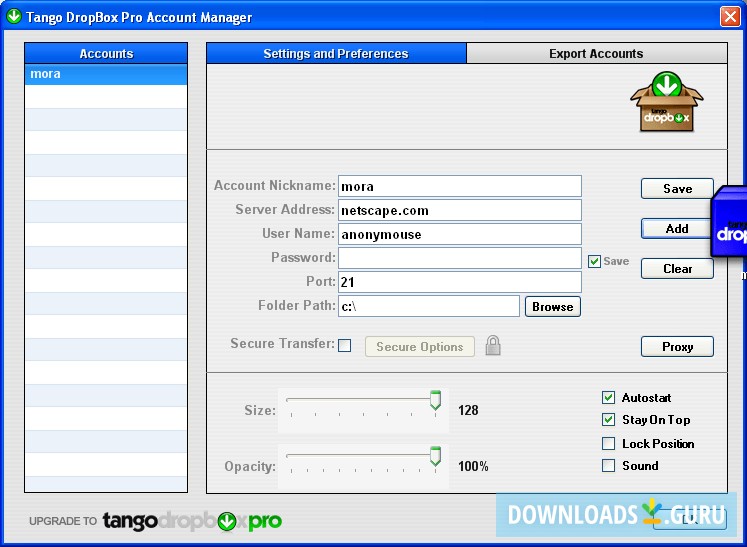Browse for a folder path
Screen dimensions: 747x547
(553, 306)
